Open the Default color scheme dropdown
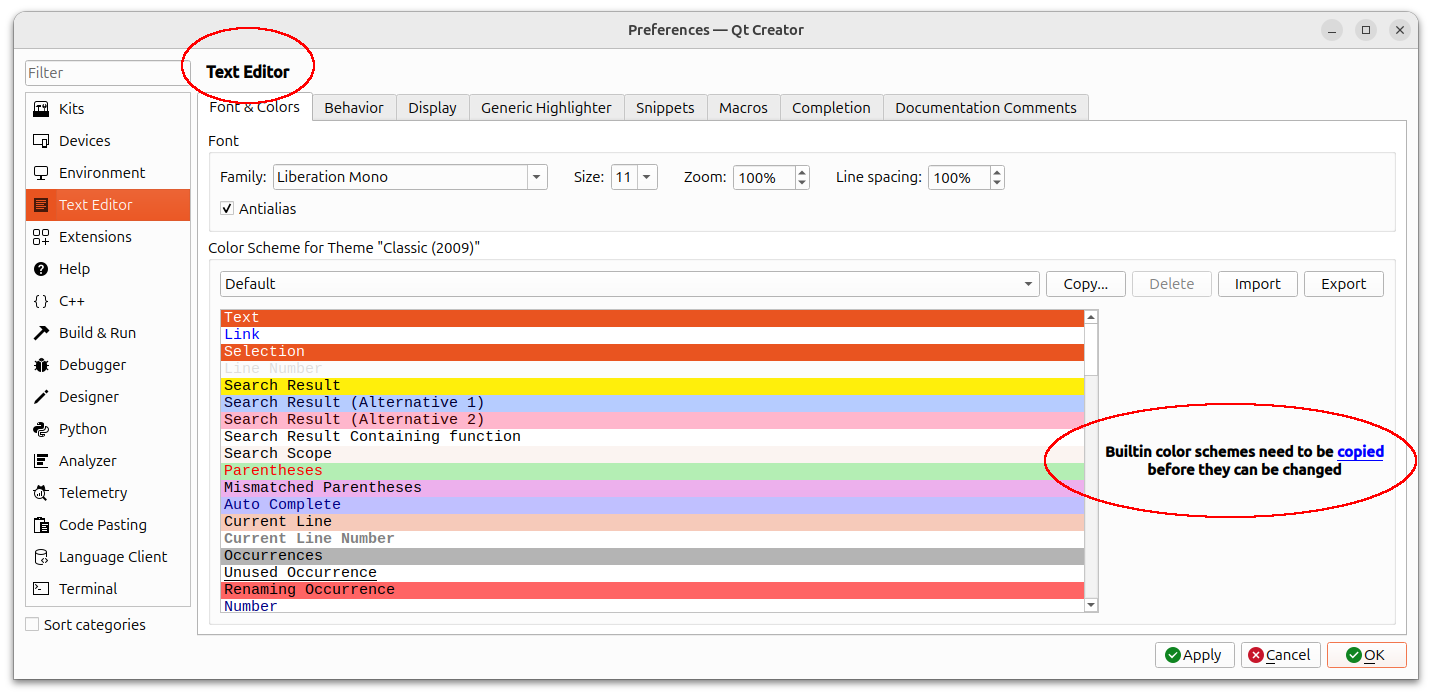1432x696 pixels. pos(630,284)
